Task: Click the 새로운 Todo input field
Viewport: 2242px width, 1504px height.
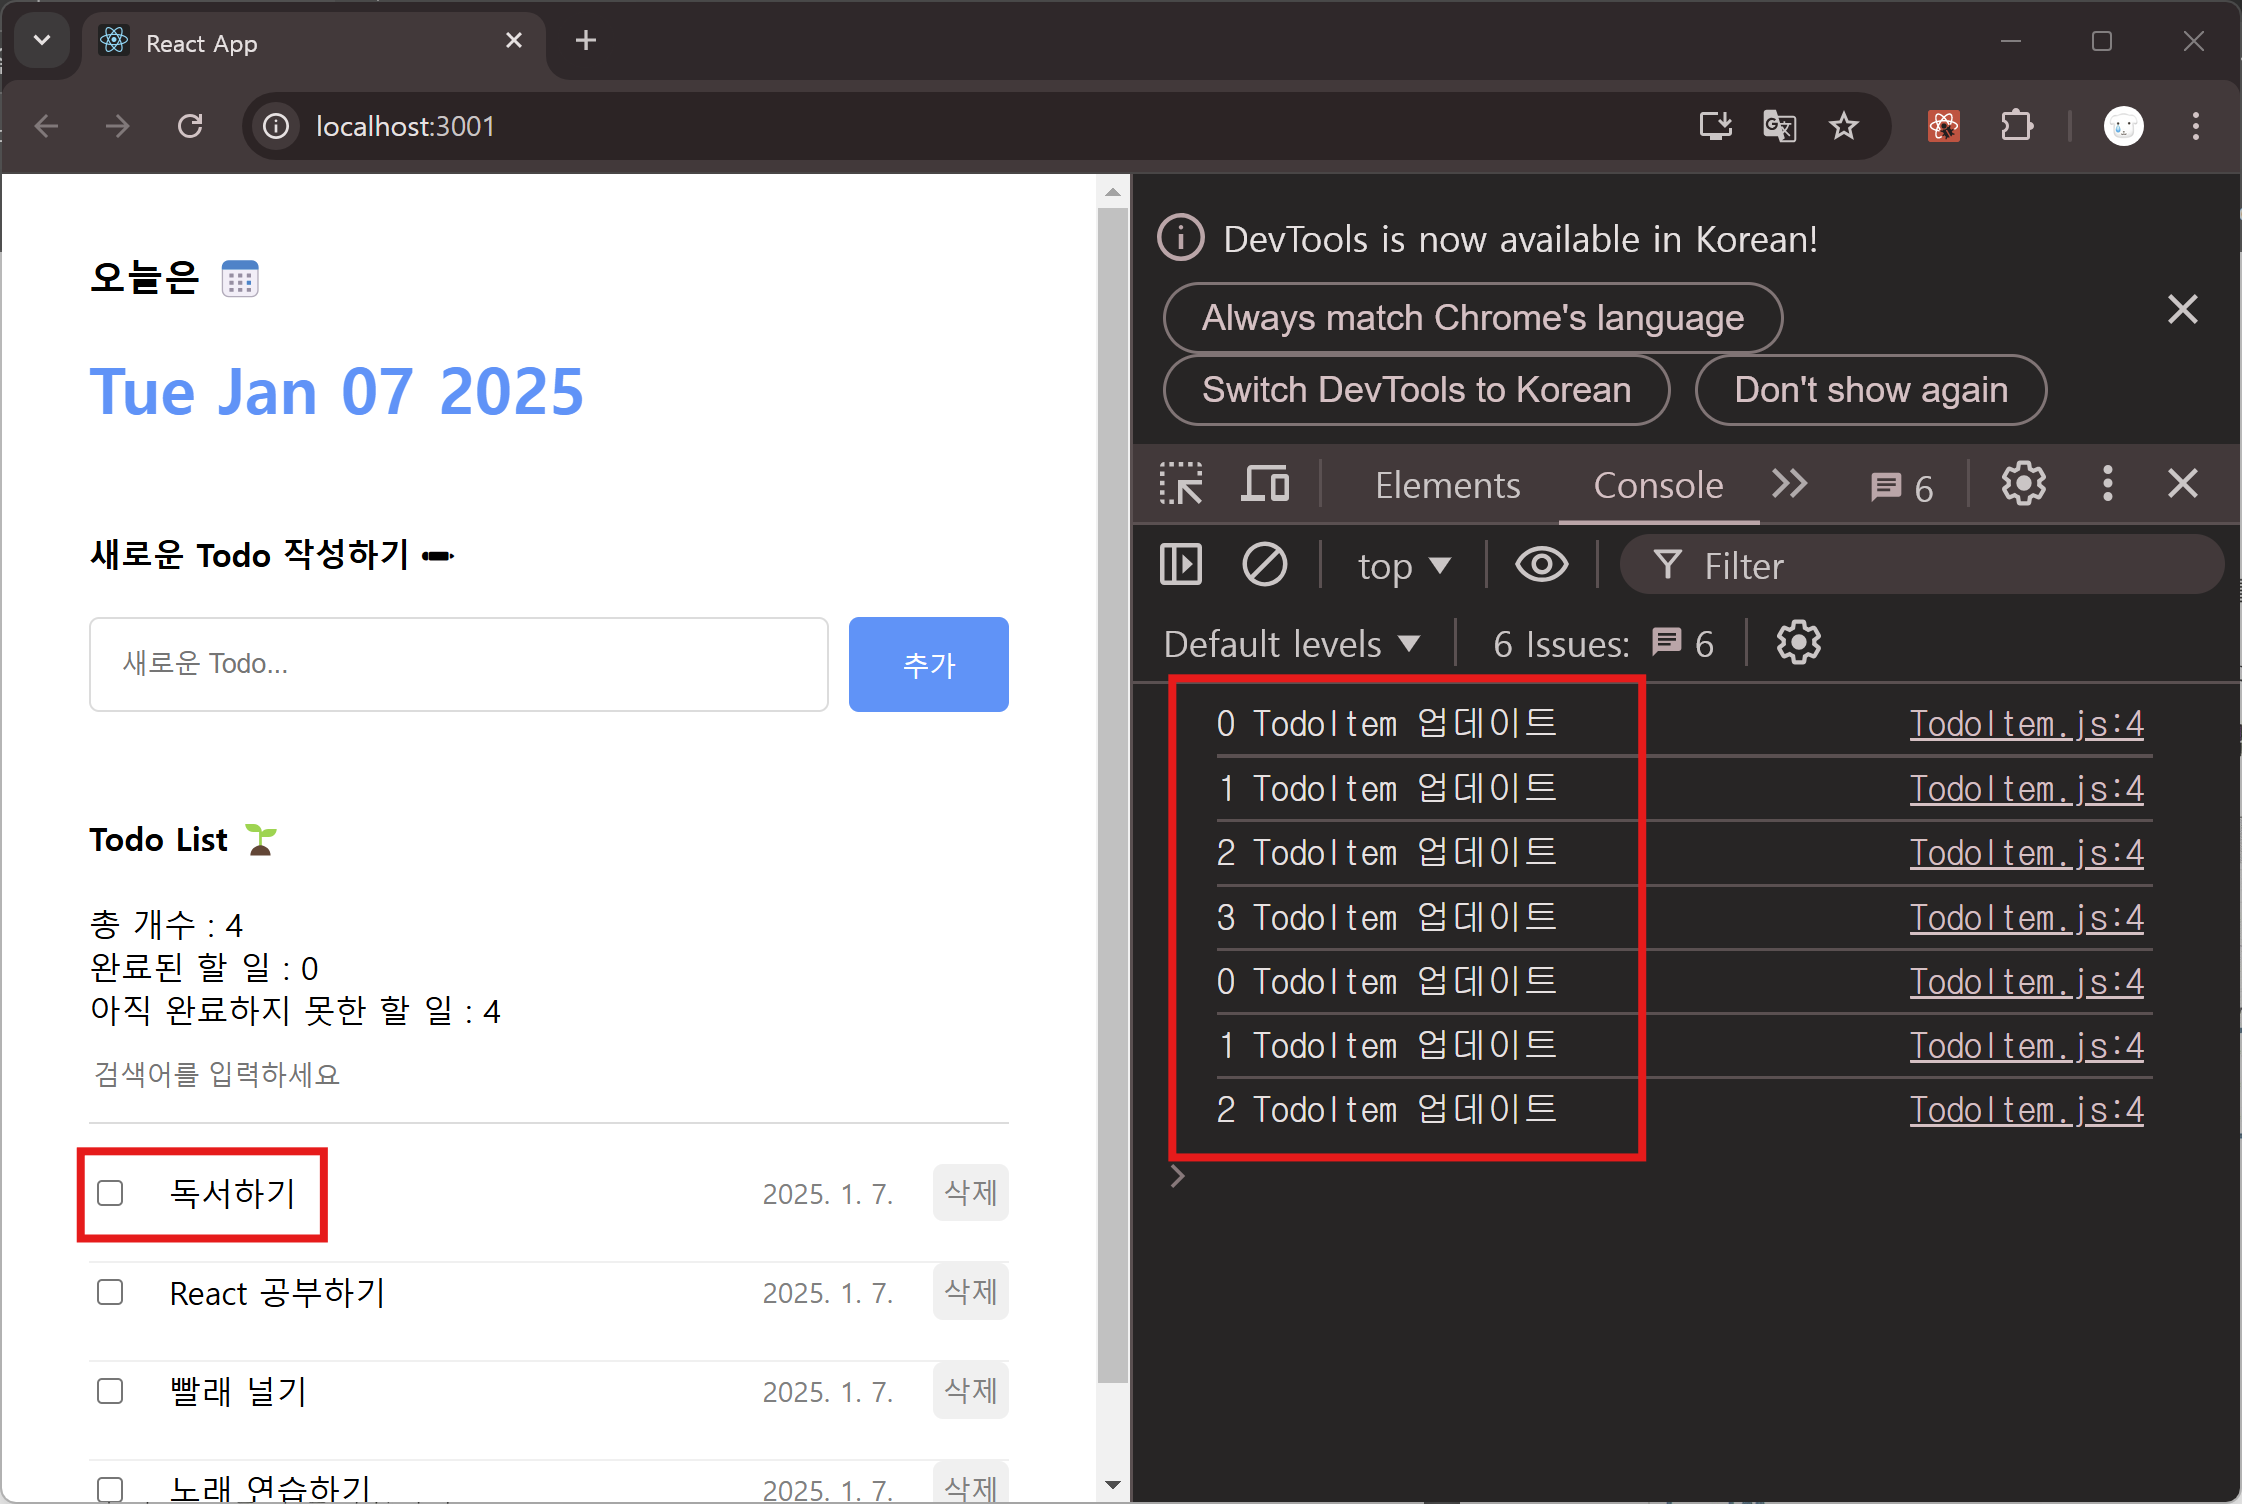Action: click(x=459, y=664)
